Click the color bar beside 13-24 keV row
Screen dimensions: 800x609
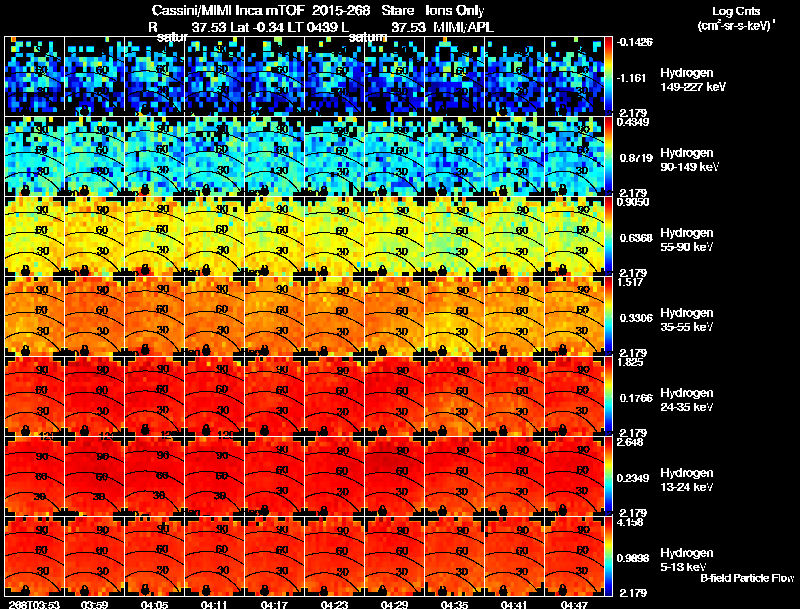click(x=608, y=476)
